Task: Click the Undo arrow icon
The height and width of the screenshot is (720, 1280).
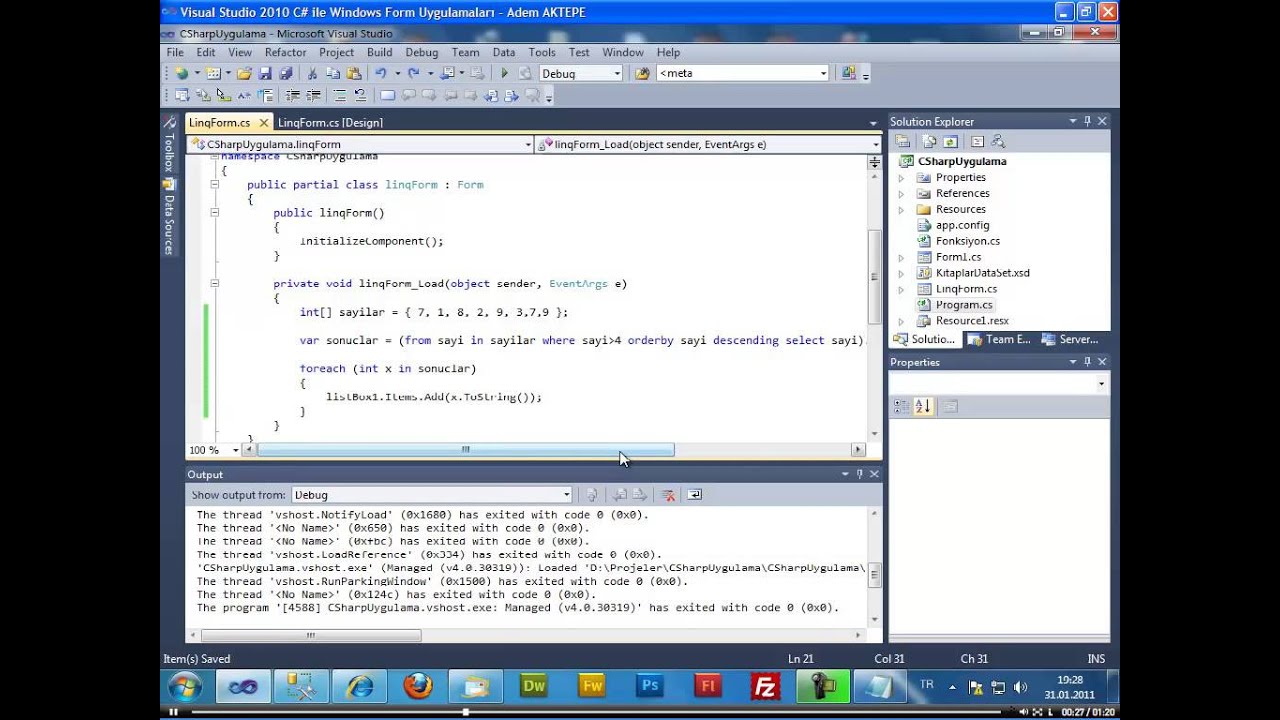Action: pyautogui.click(x=380, y=73)
